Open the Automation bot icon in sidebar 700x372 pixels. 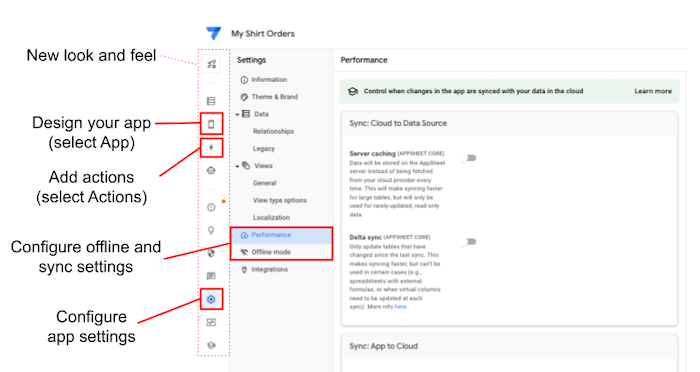point(211,171)
